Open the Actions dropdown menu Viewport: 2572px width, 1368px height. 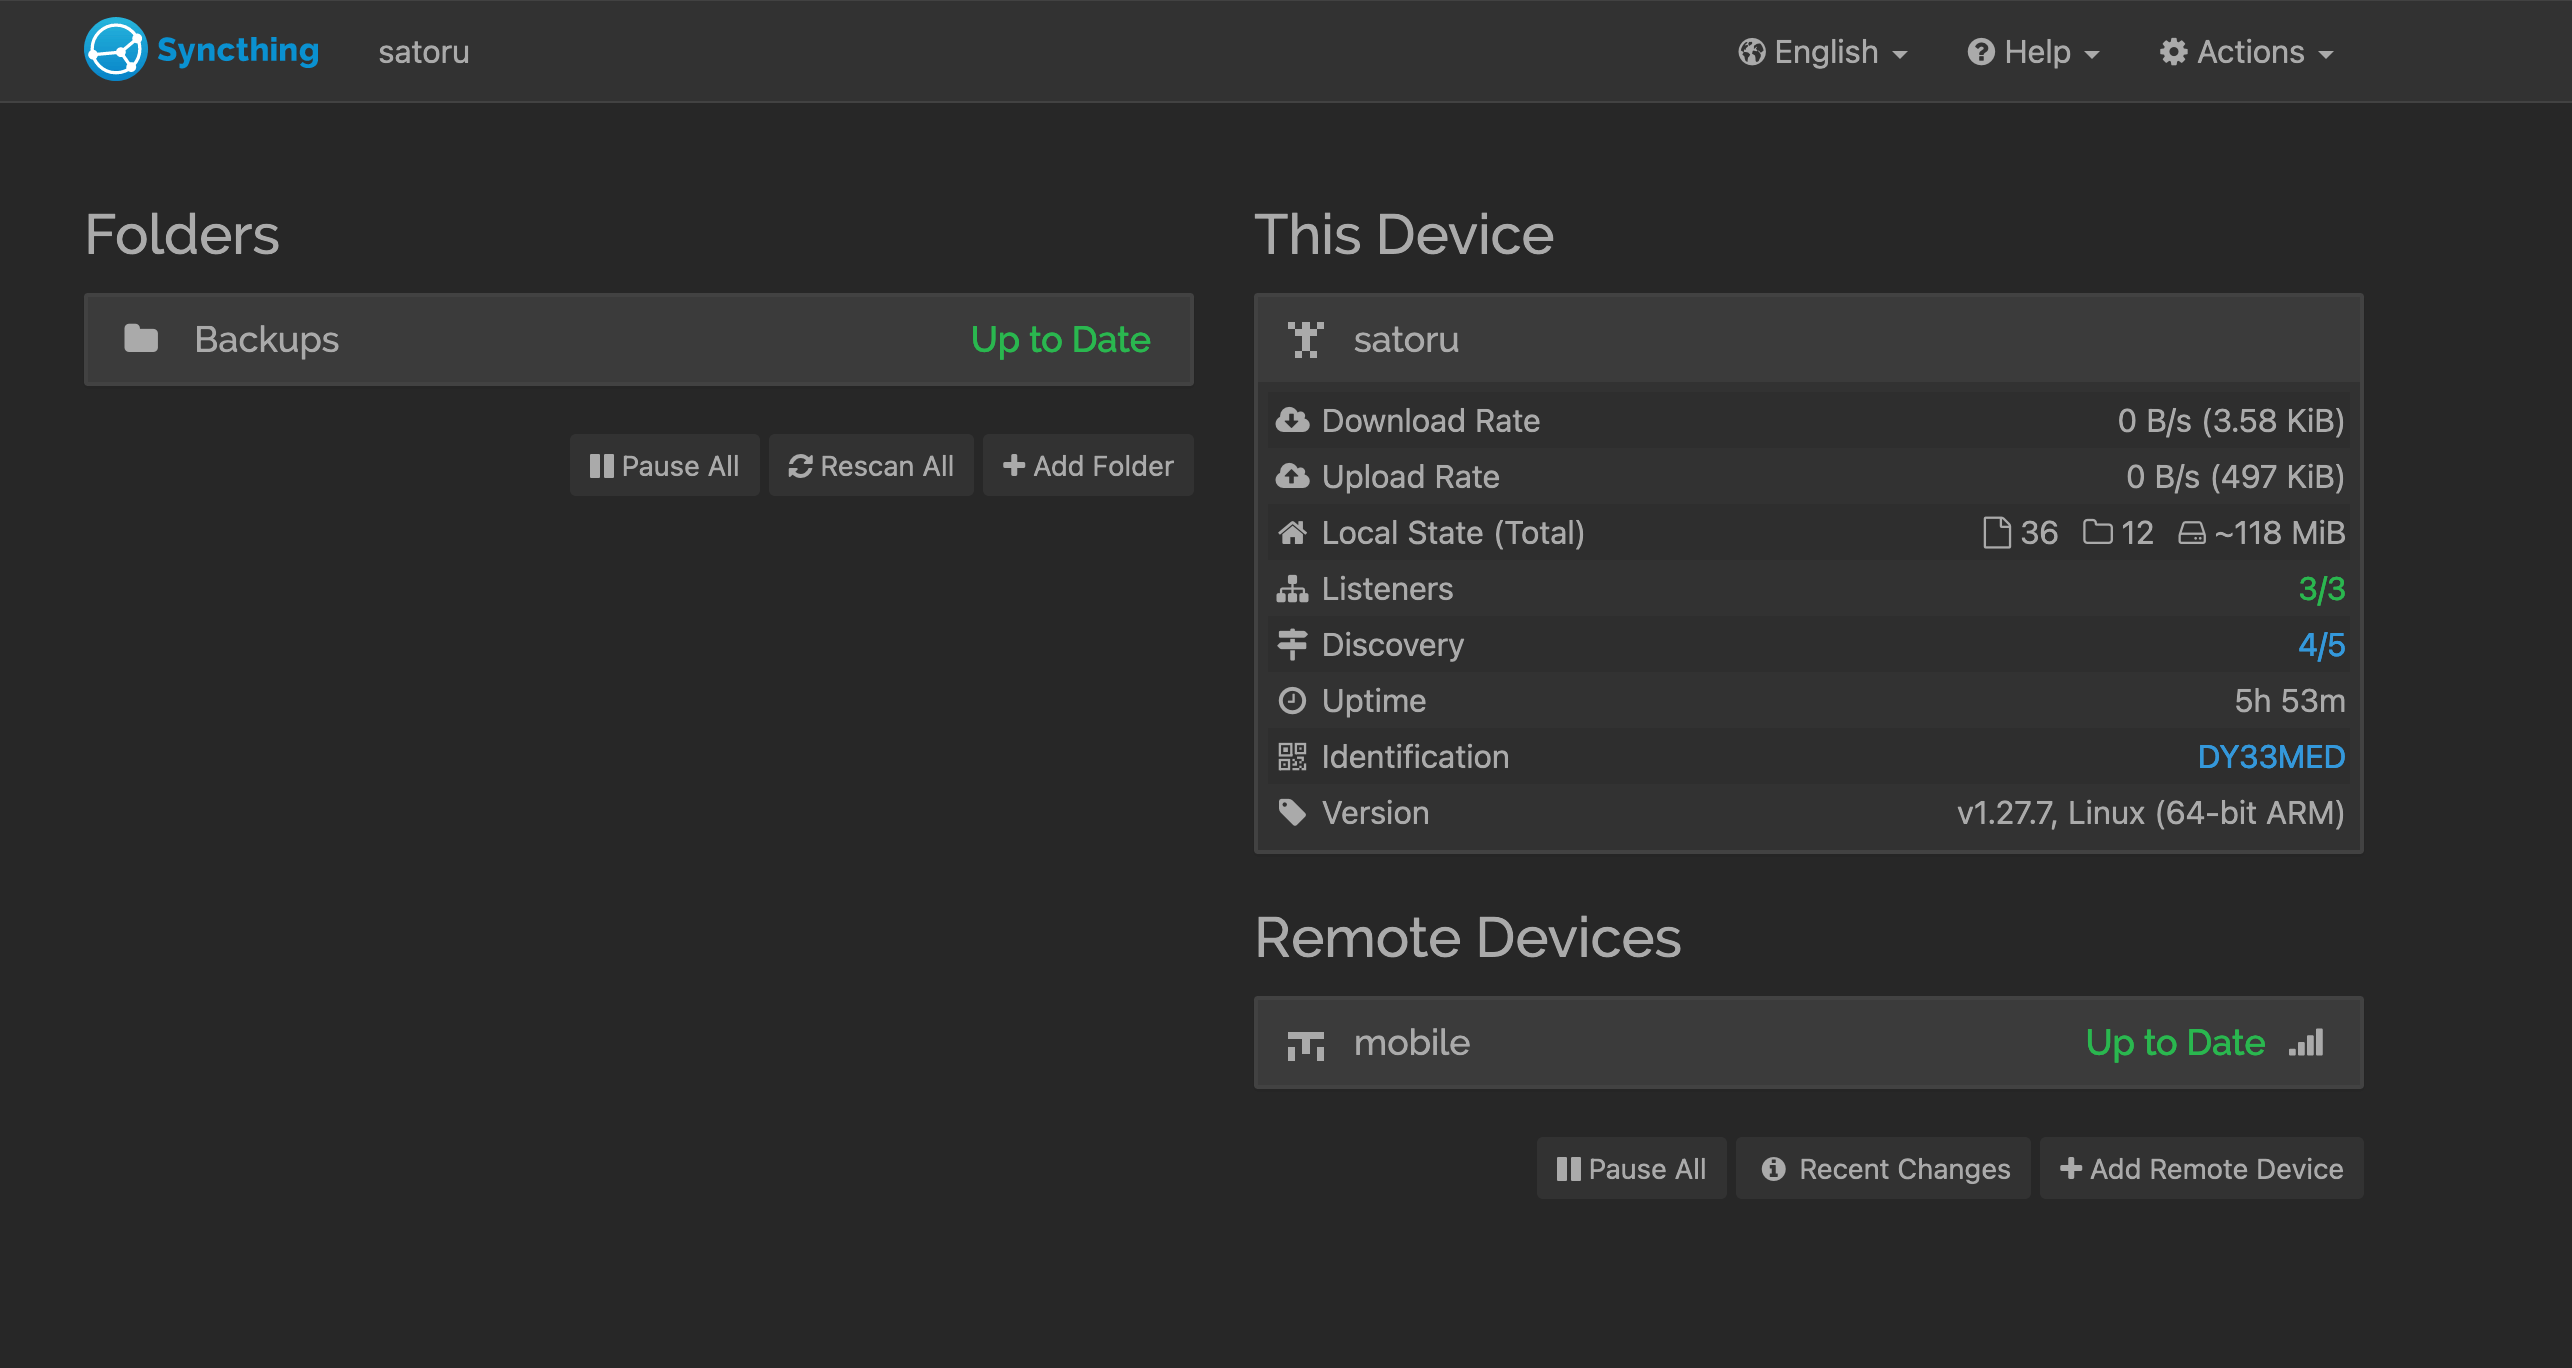pos(2246,52)
